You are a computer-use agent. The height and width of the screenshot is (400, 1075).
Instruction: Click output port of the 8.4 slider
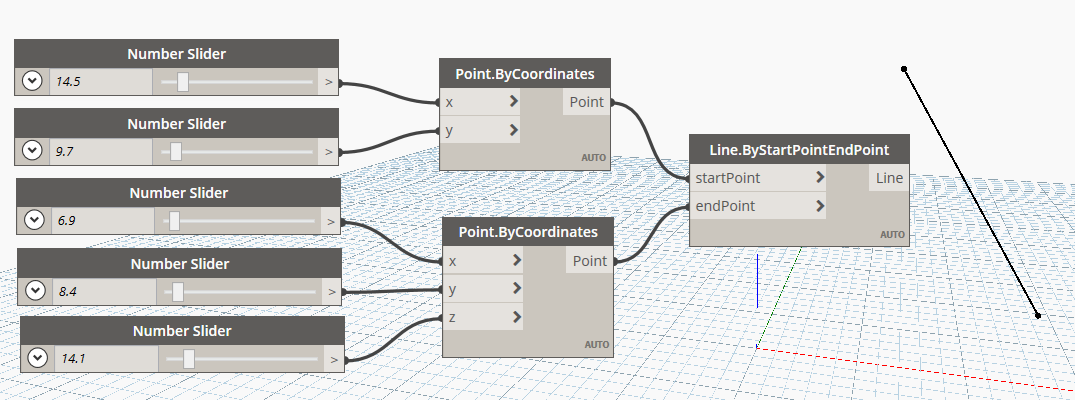pyautogui.click(x=332, y=292)
